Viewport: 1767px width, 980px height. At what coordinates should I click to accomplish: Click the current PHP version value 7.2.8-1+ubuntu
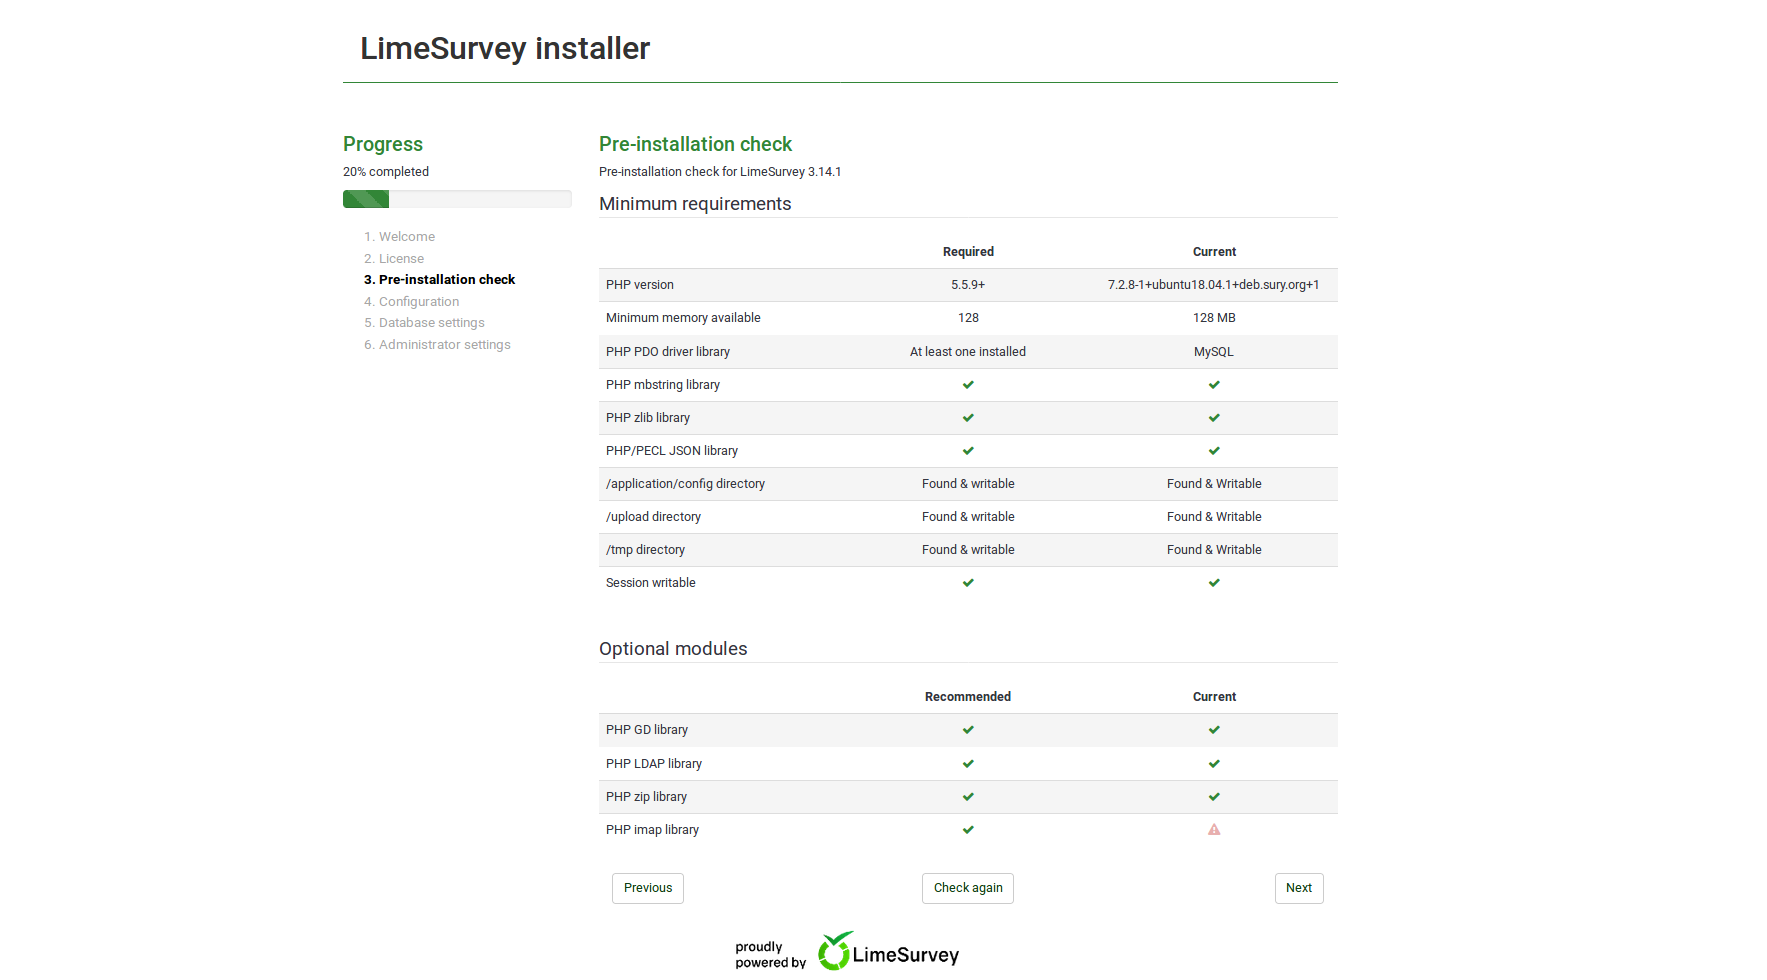pyautogui.click(x=1214, y=285)
